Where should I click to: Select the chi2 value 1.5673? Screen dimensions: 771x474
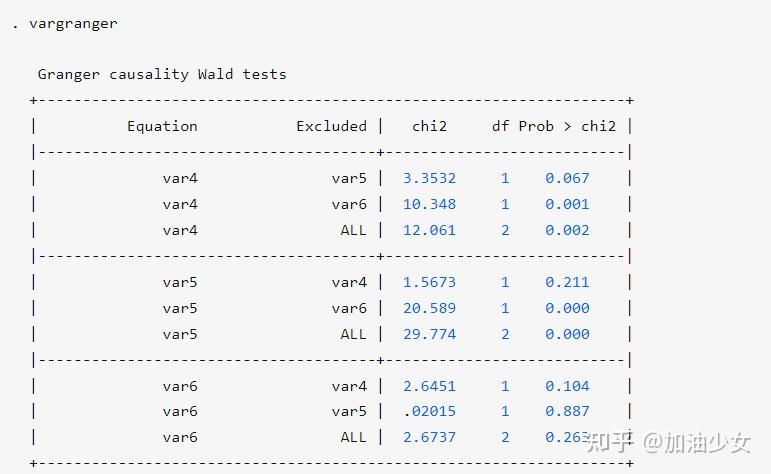(x=429, y=282)
